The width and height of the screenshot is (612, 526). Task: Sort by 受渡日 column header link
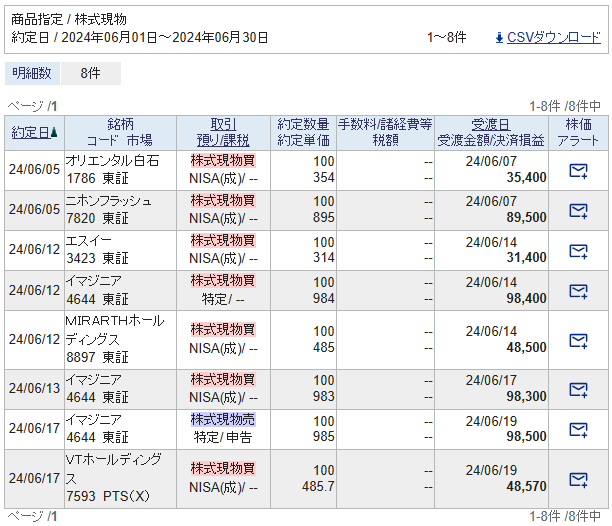pos(491,124)
